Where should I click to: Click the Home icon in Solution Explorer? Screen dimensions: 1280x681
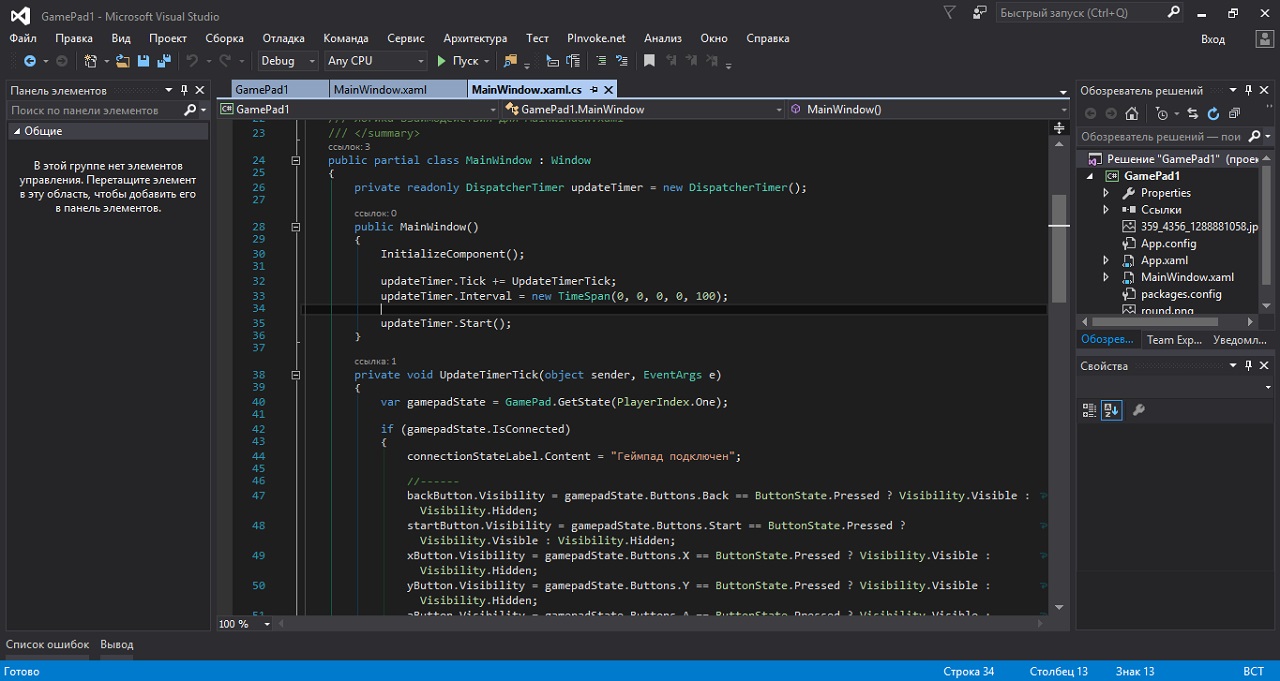click(1131, 114)
